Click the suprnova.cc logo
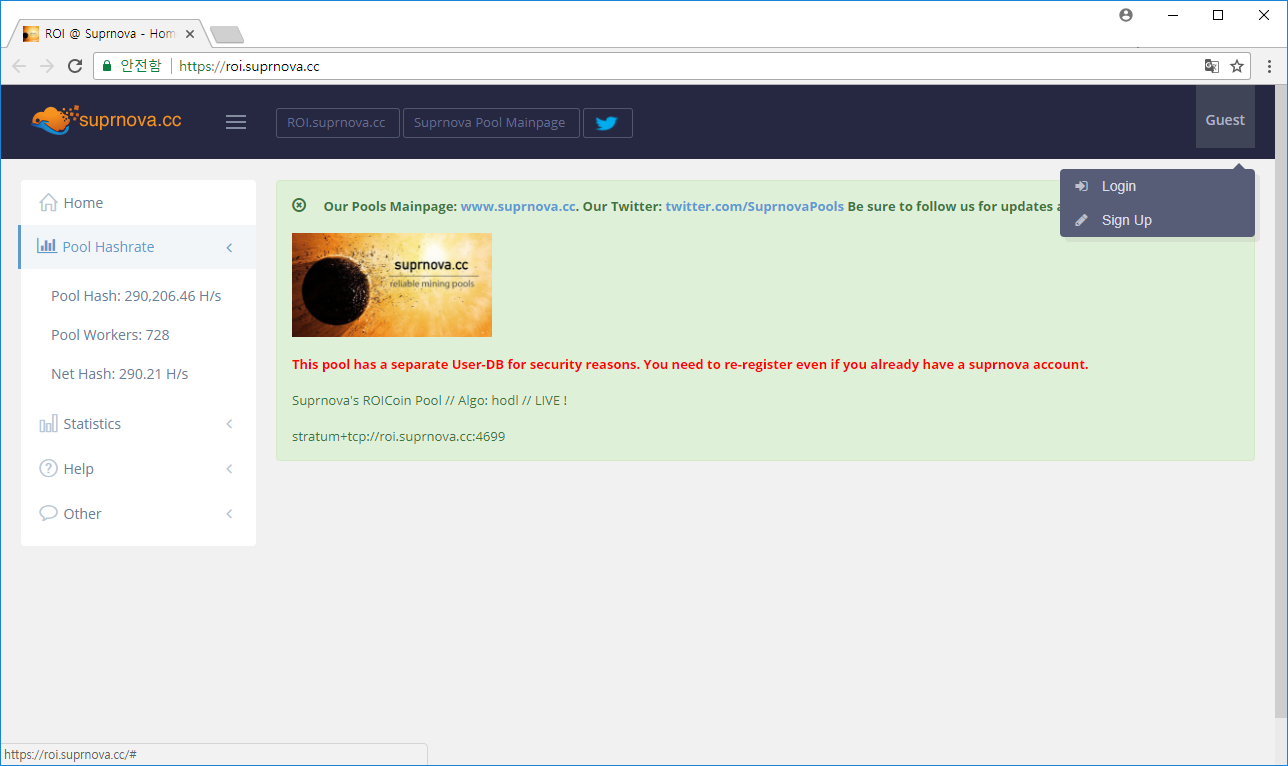1288x766 pixels. [x=106, y=120]
